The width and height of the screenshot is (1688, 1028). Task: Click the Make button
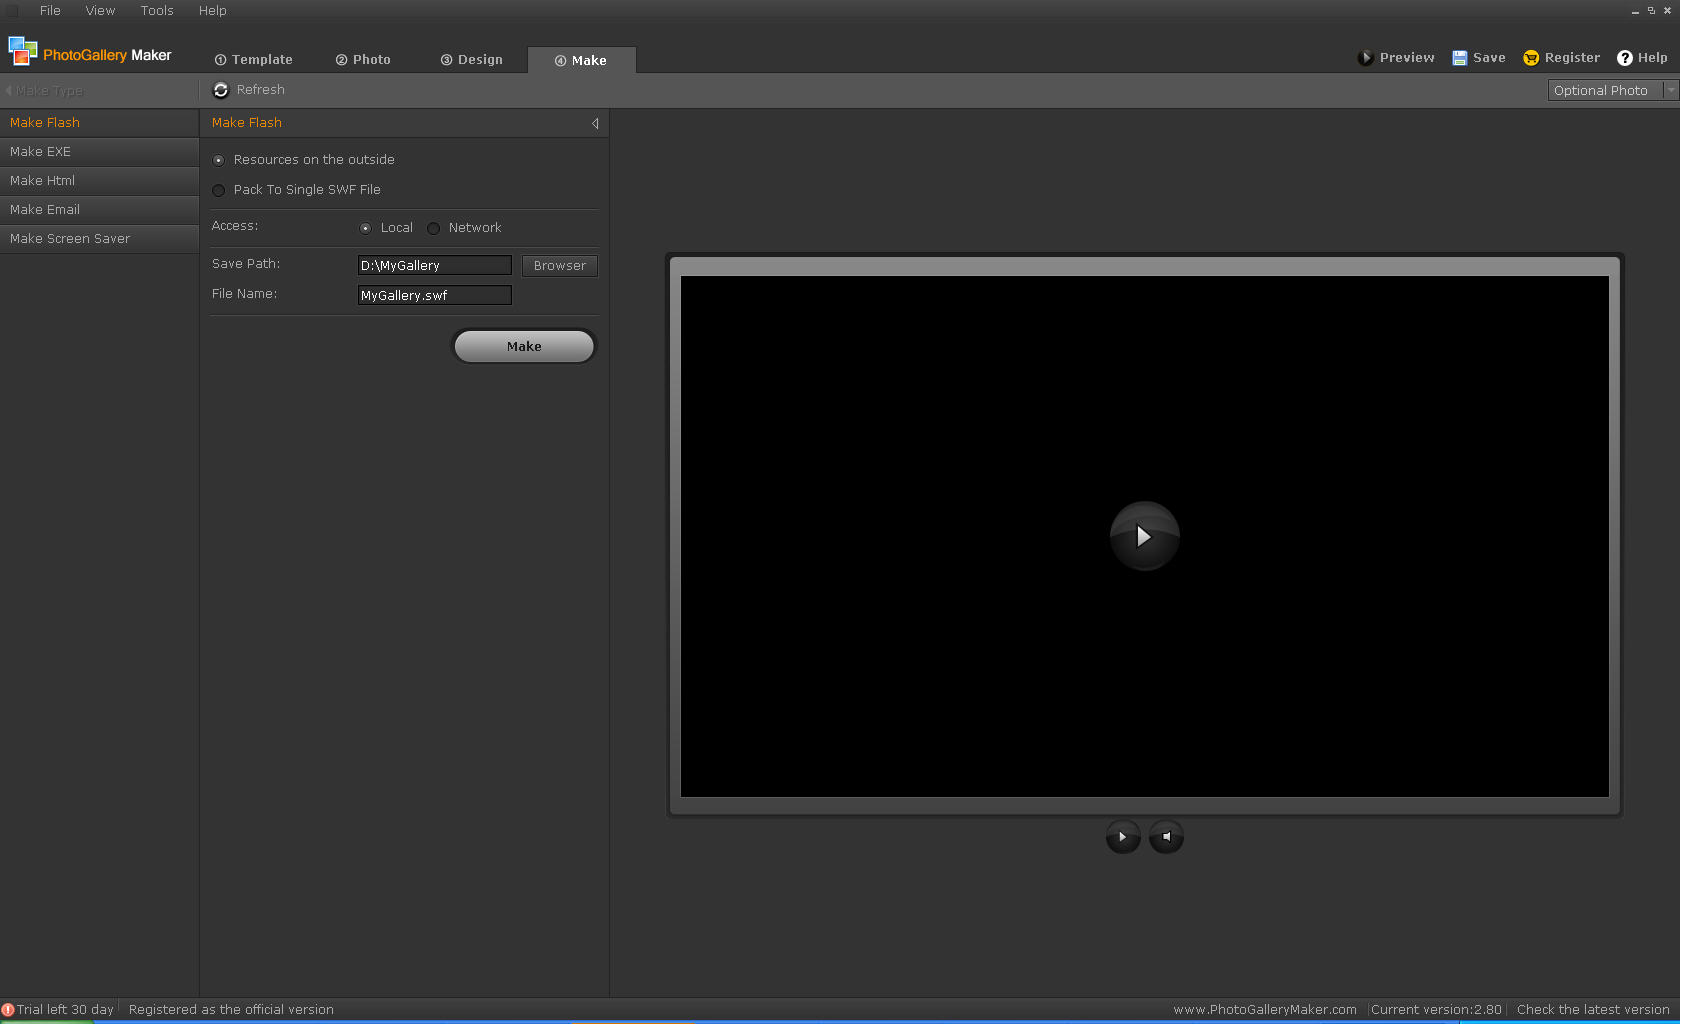pyautogui.click(x=524, y=346)
